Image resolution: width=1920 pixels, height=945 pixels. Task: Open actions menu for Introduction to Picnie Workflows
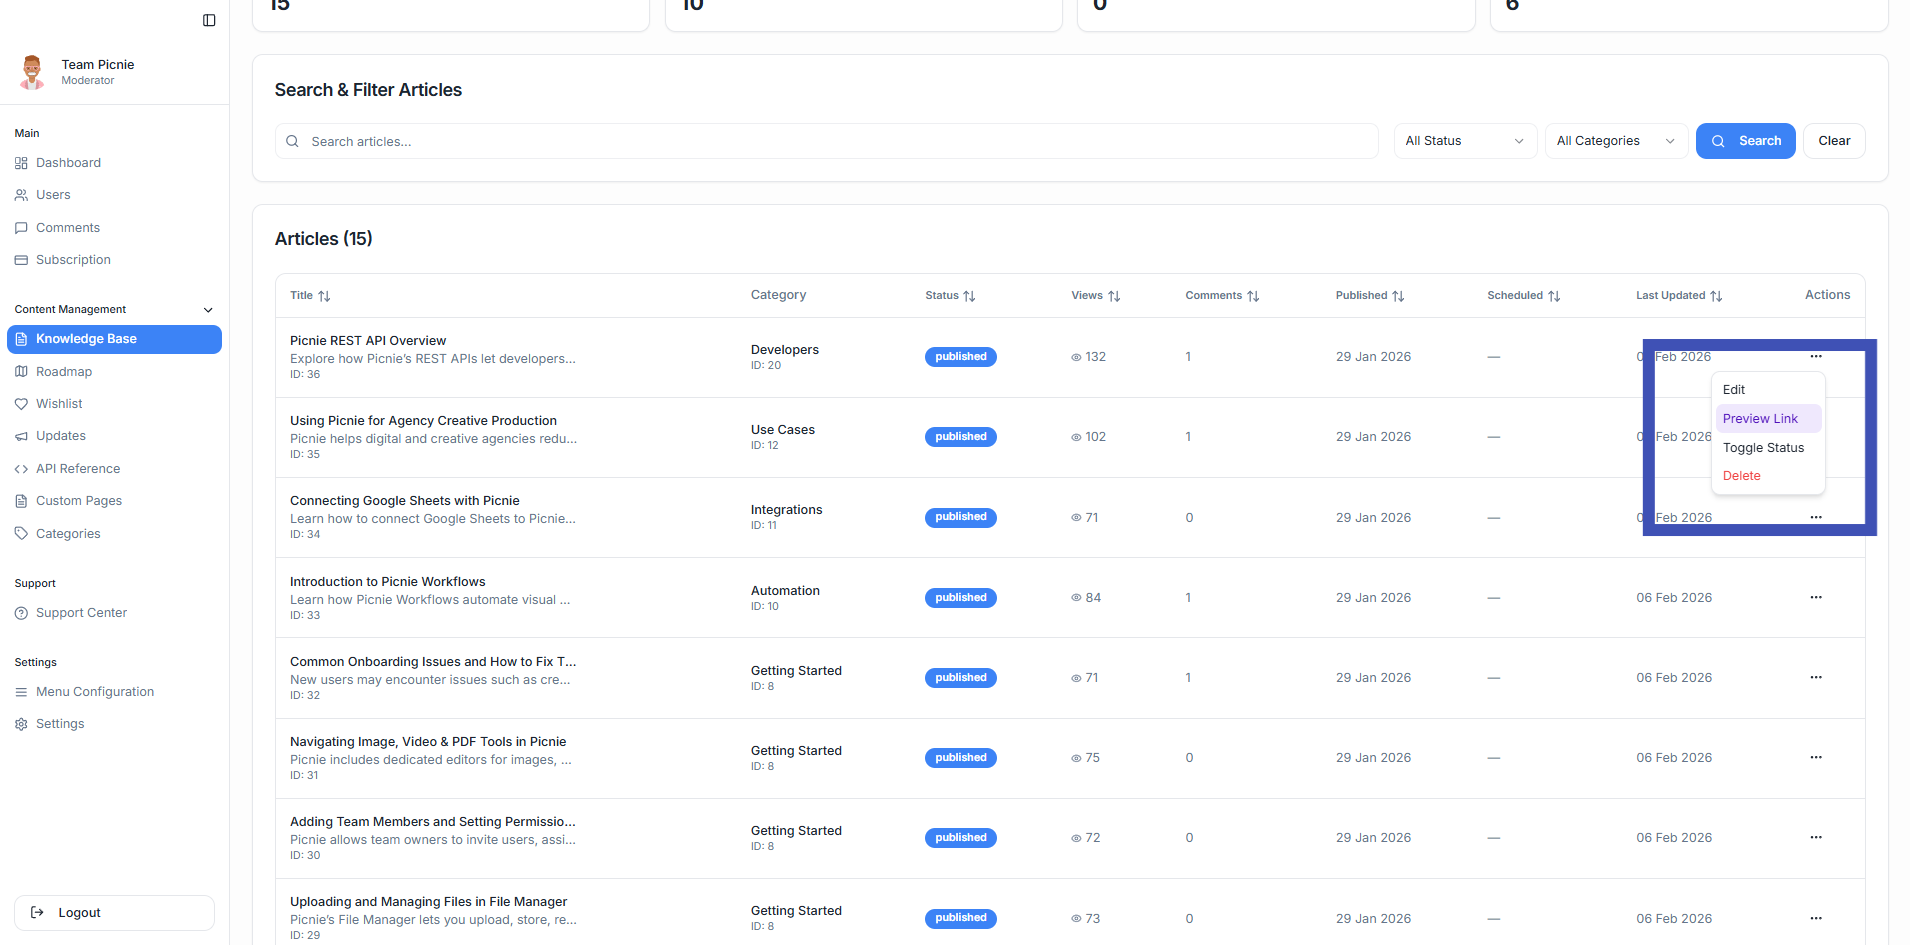[1815, 598]
